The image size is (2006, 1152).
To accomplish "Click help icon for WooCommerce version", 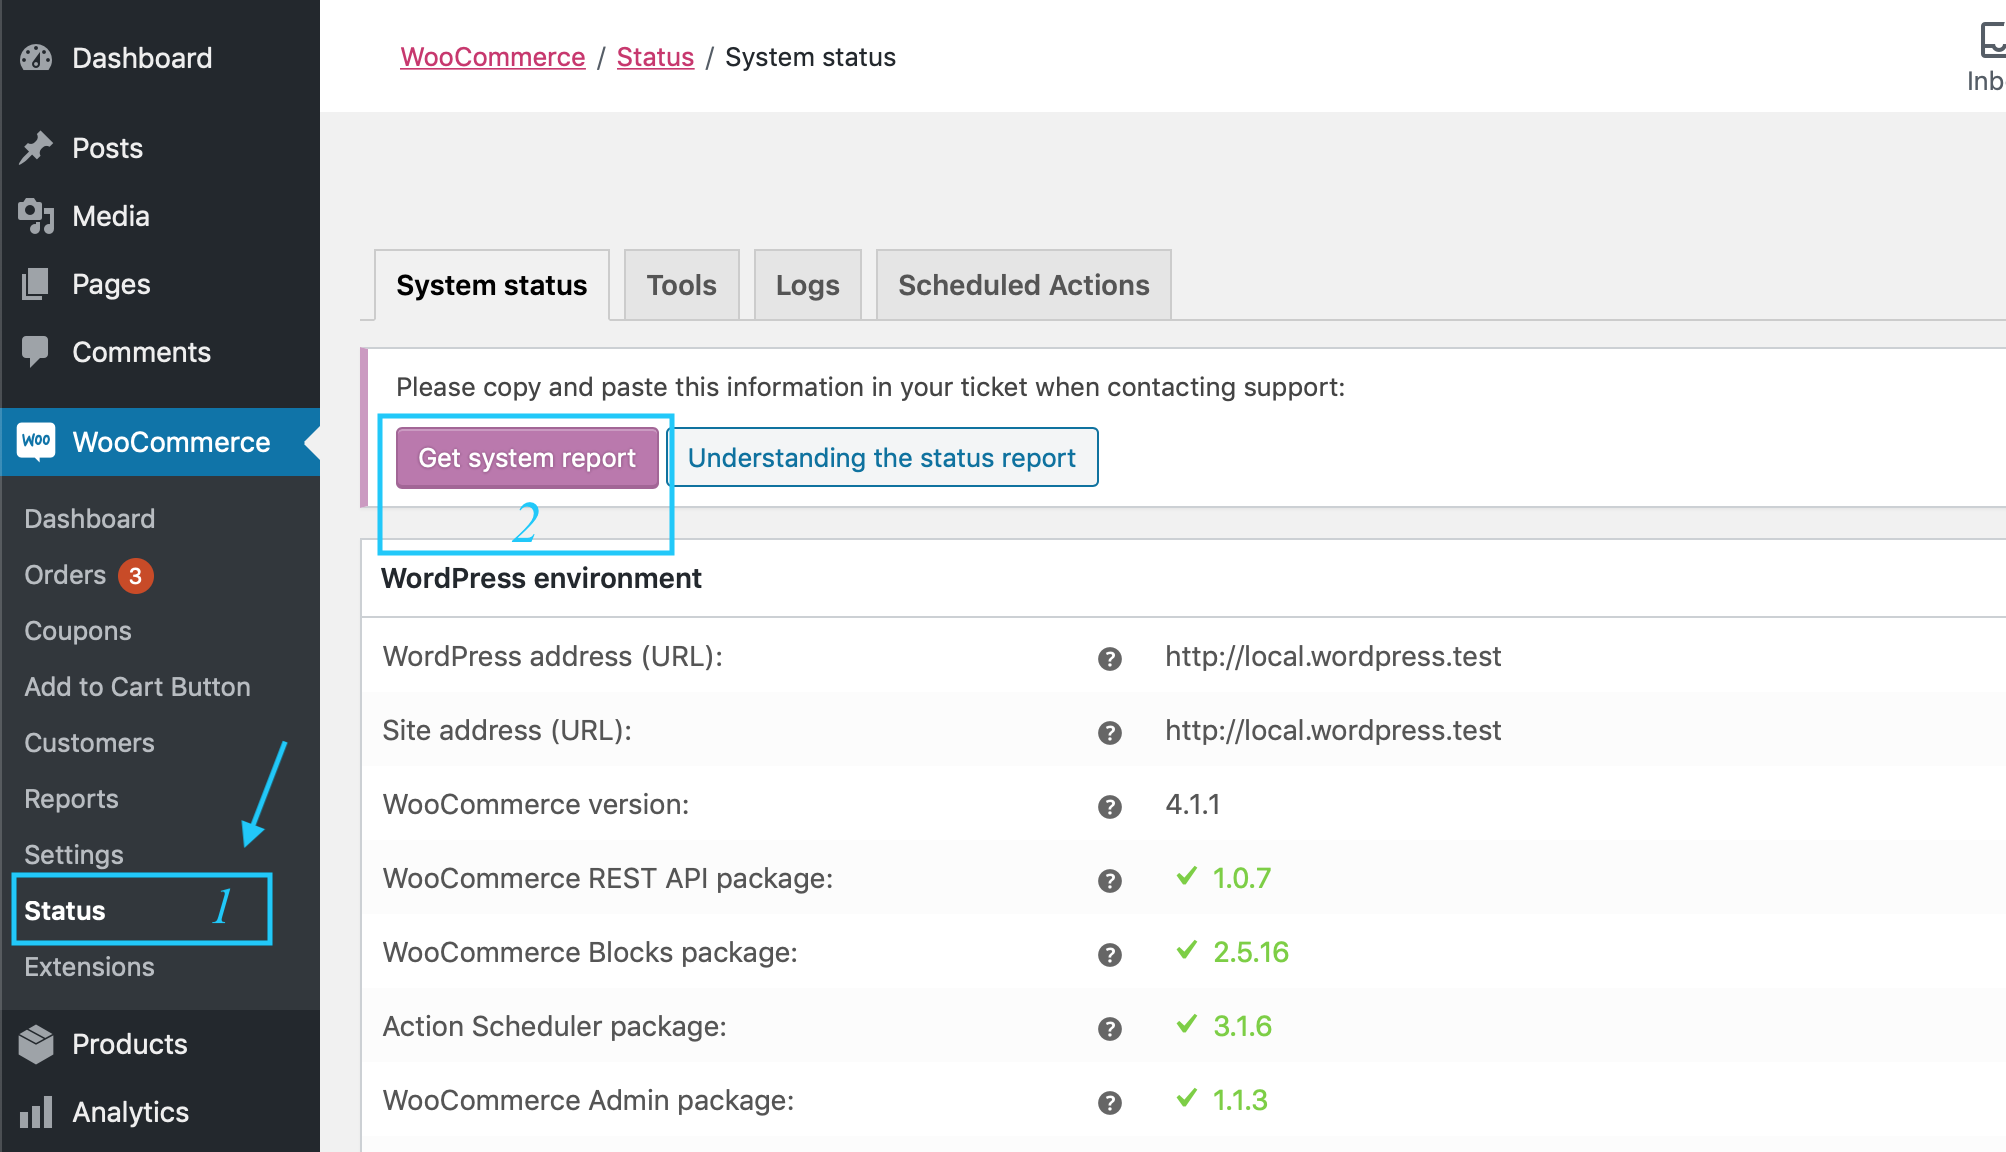I will (1110, 806).
